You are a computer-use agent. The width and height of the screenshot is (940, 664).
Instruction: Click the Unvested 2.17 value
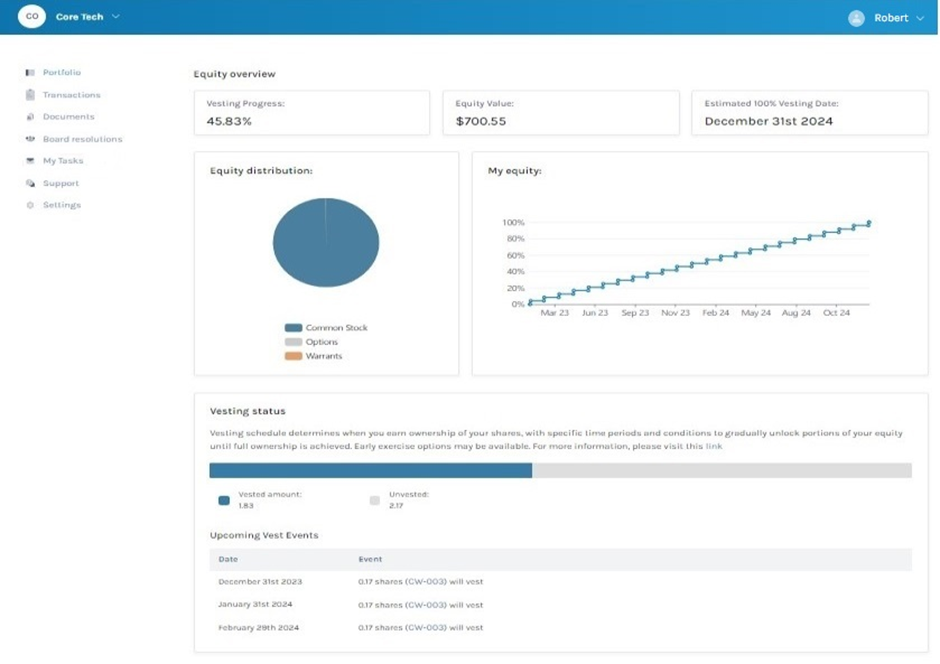tap(396, 506)
